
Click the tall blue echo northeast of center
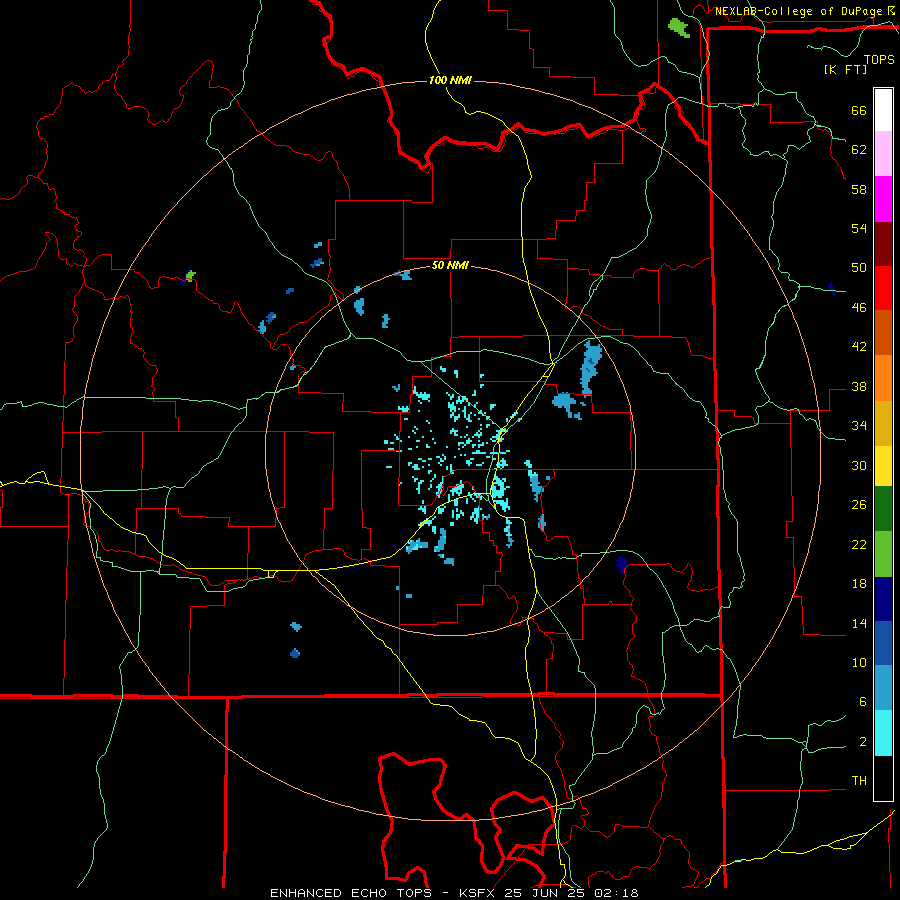tap(591, 367)
